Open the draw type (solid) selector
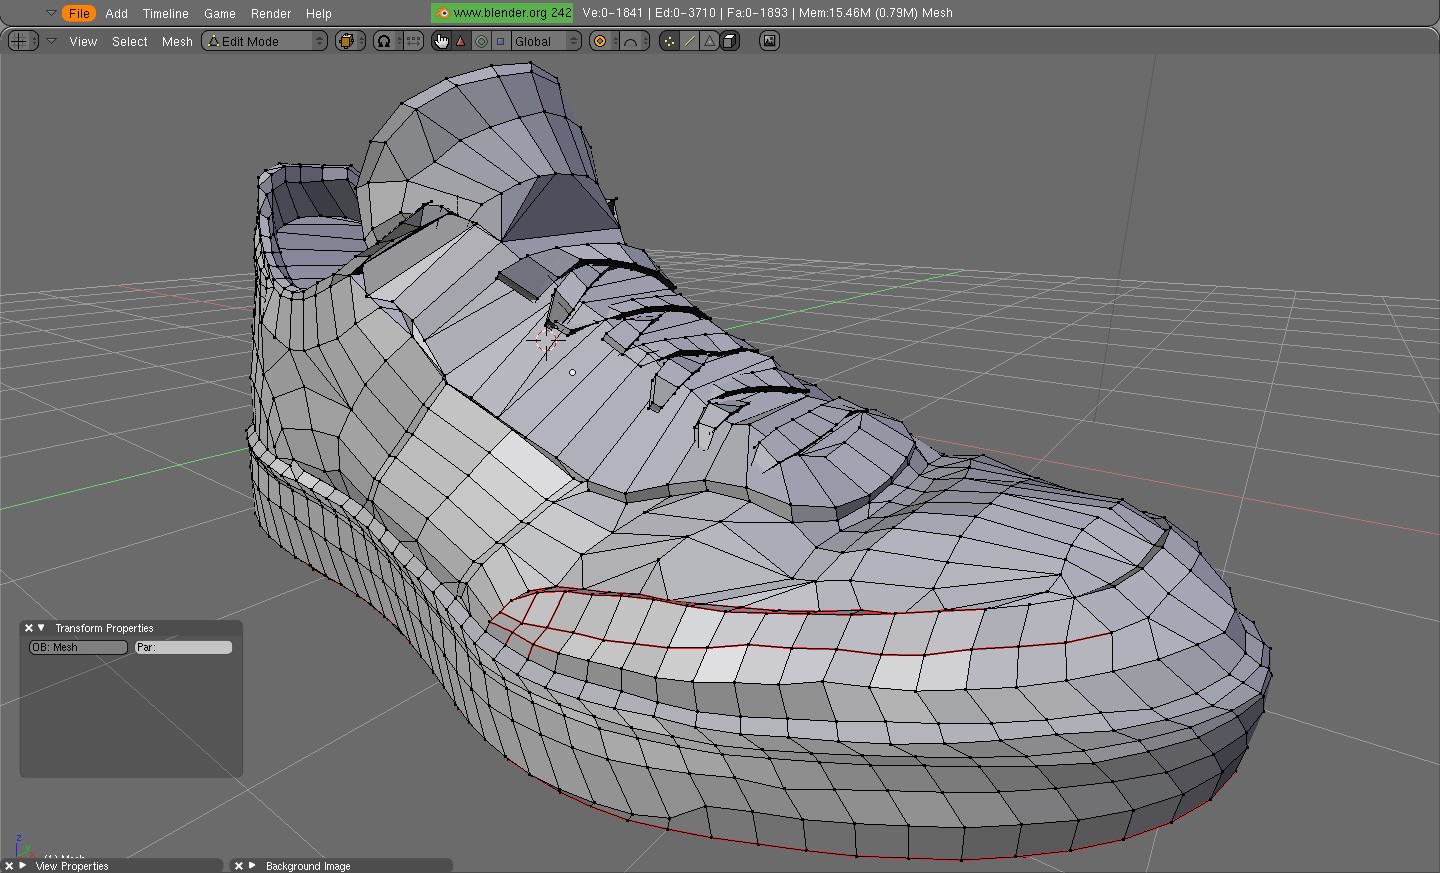The image size is (1440, 873). pyautogui.click(x=349, y=41)
